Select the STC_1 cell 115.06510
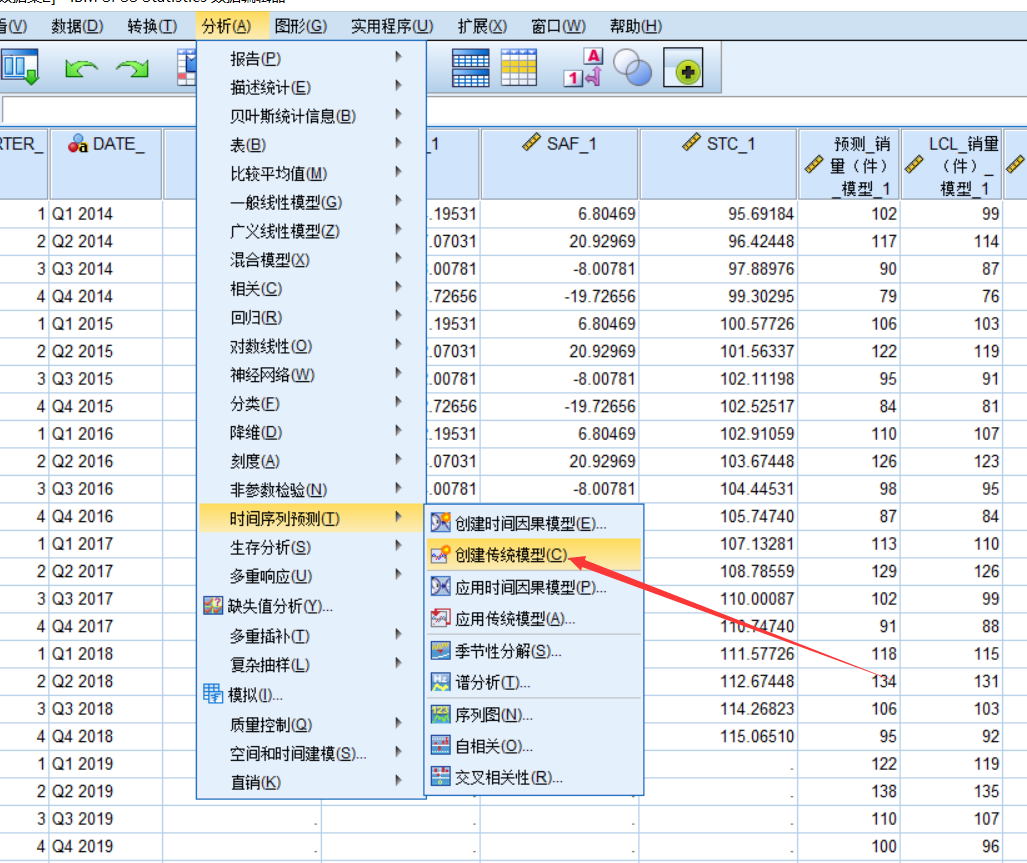Viewport: 1027px width, 863px height. [719, 736]
